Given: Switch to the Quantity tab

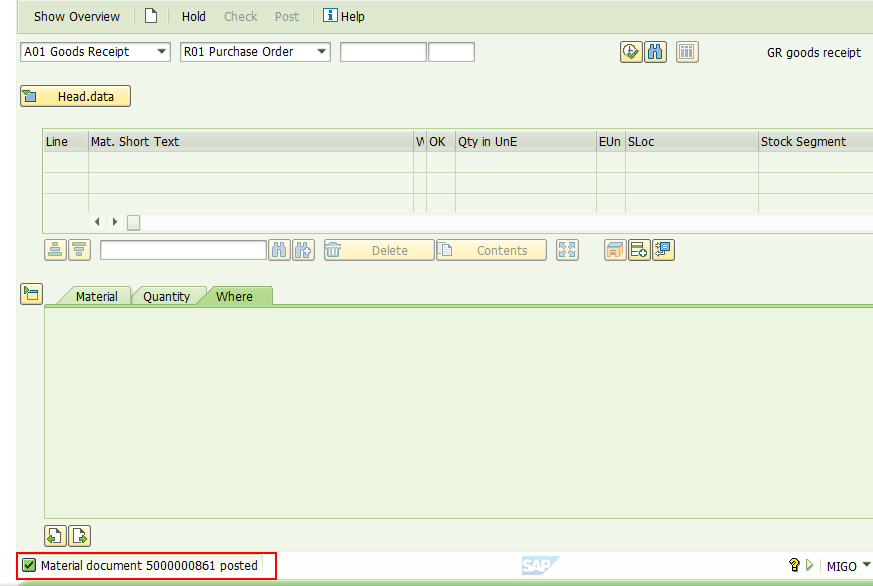Looking at the screenshot, I should click(168, 296).
